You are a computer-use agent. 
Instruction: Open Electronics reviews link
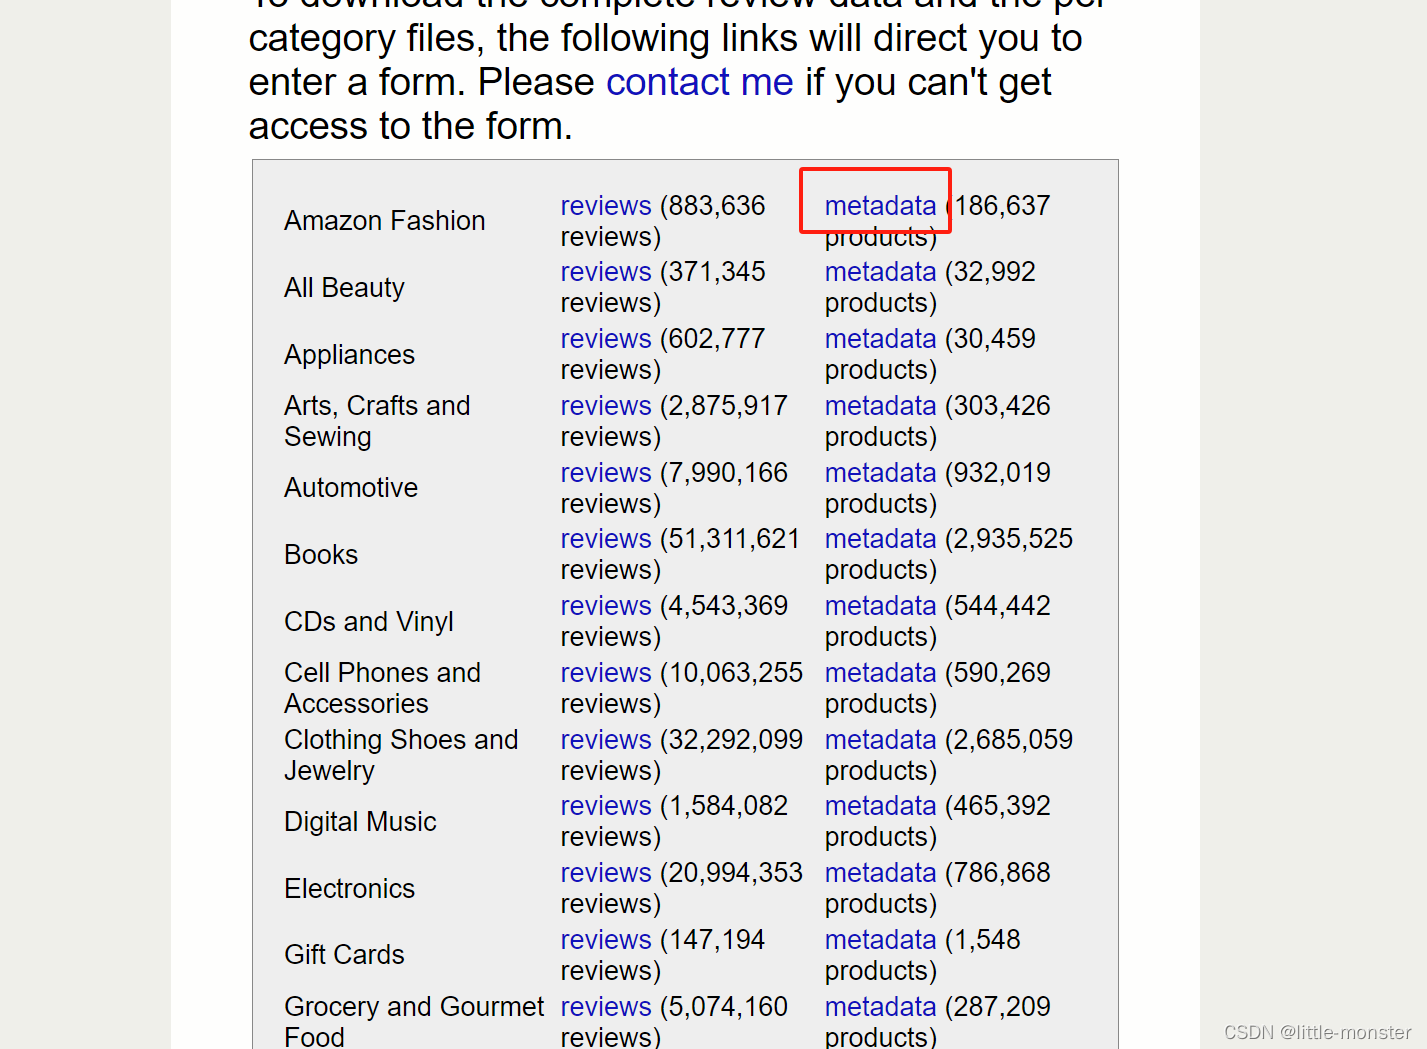pyautogui.click(x=606, y=873)
